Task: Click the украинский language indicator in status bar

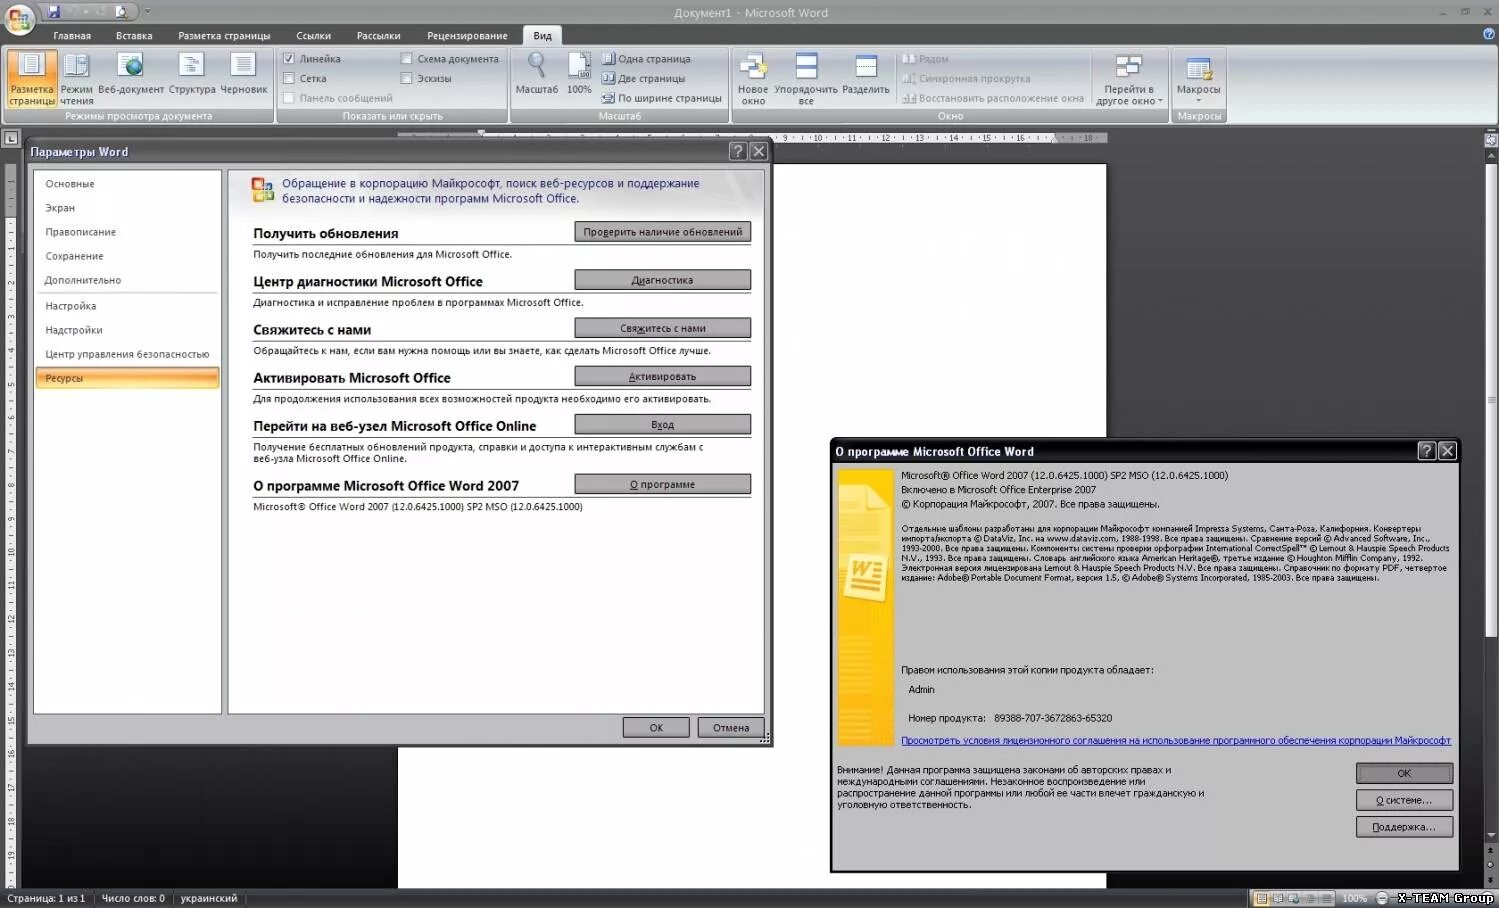Action: pyautogui.click(x=209, y=898)
